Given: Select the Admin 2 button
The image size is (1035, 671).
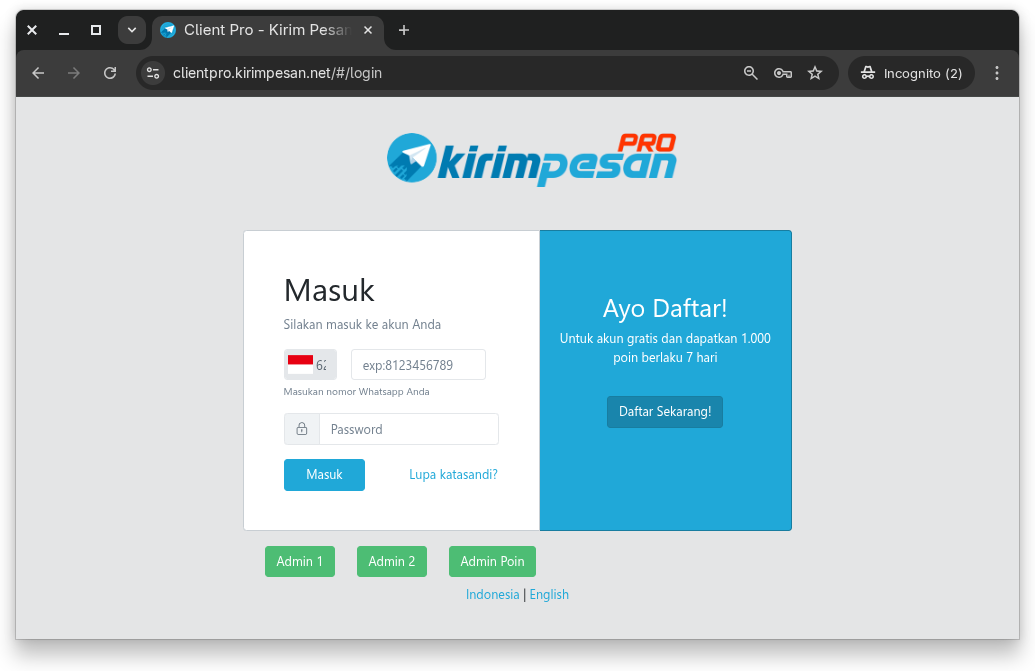Looking at the screenshot, I should tap(391, 562).
